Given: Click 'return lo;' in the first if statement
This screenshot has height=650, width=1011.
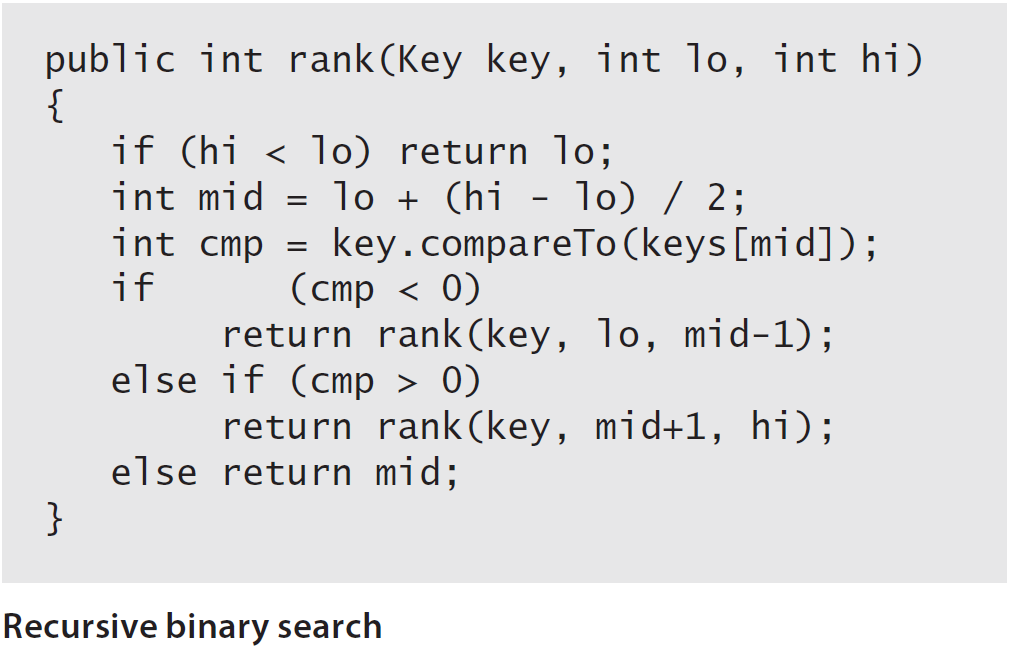Looking at the screenshot, I should click(x=506, y=153).
